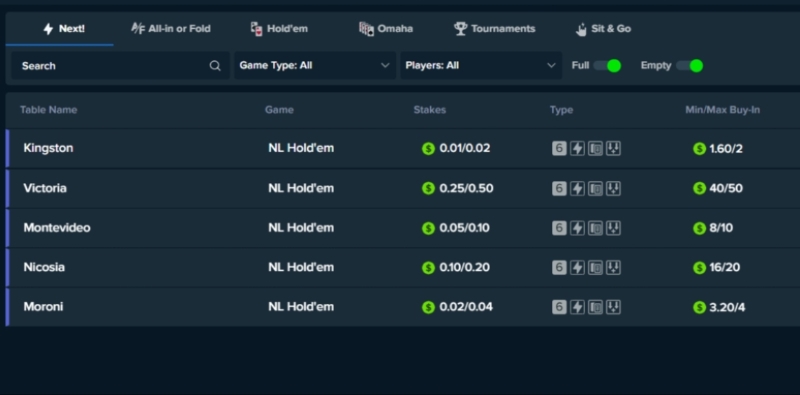The width and height of the screenshot is (800, 395).
Task: Select the Moroni table name
Action: pos(43,307)
